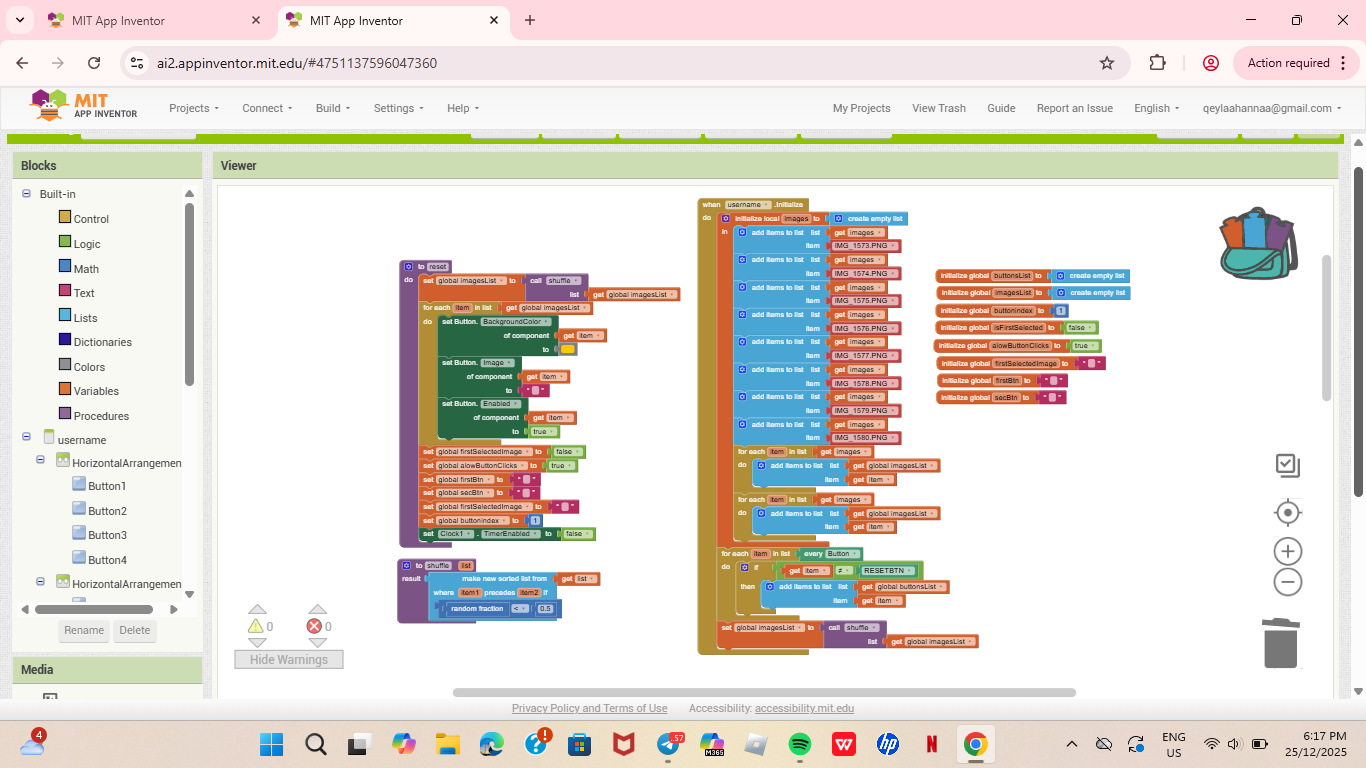Collapse the username screen tree node
This screenshot has width=1366, height=768.
(27, 439)
